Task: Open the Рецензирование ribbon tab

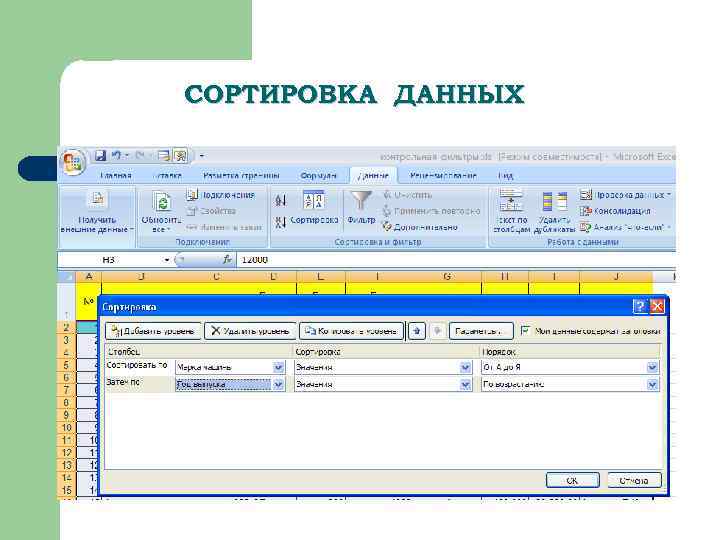Action: (443, 175)
